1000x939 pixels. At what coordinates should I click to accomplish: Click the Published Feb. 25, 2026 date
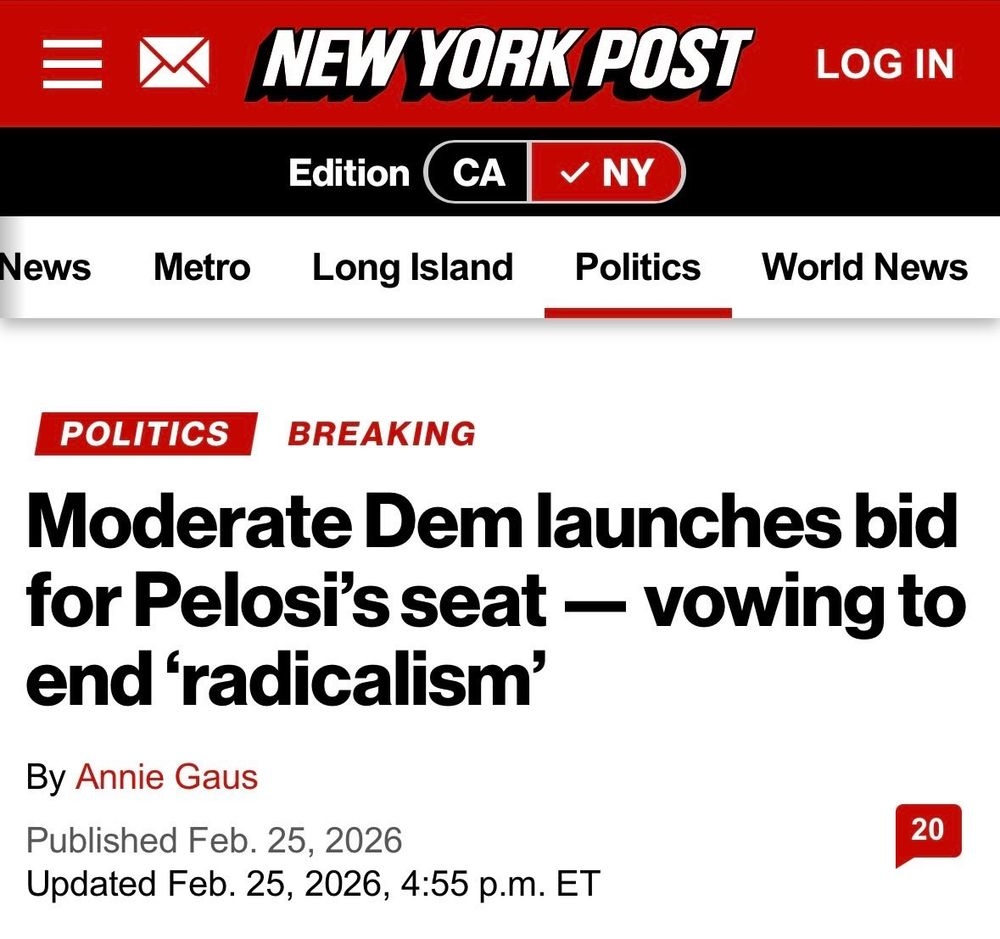(214, 839)
